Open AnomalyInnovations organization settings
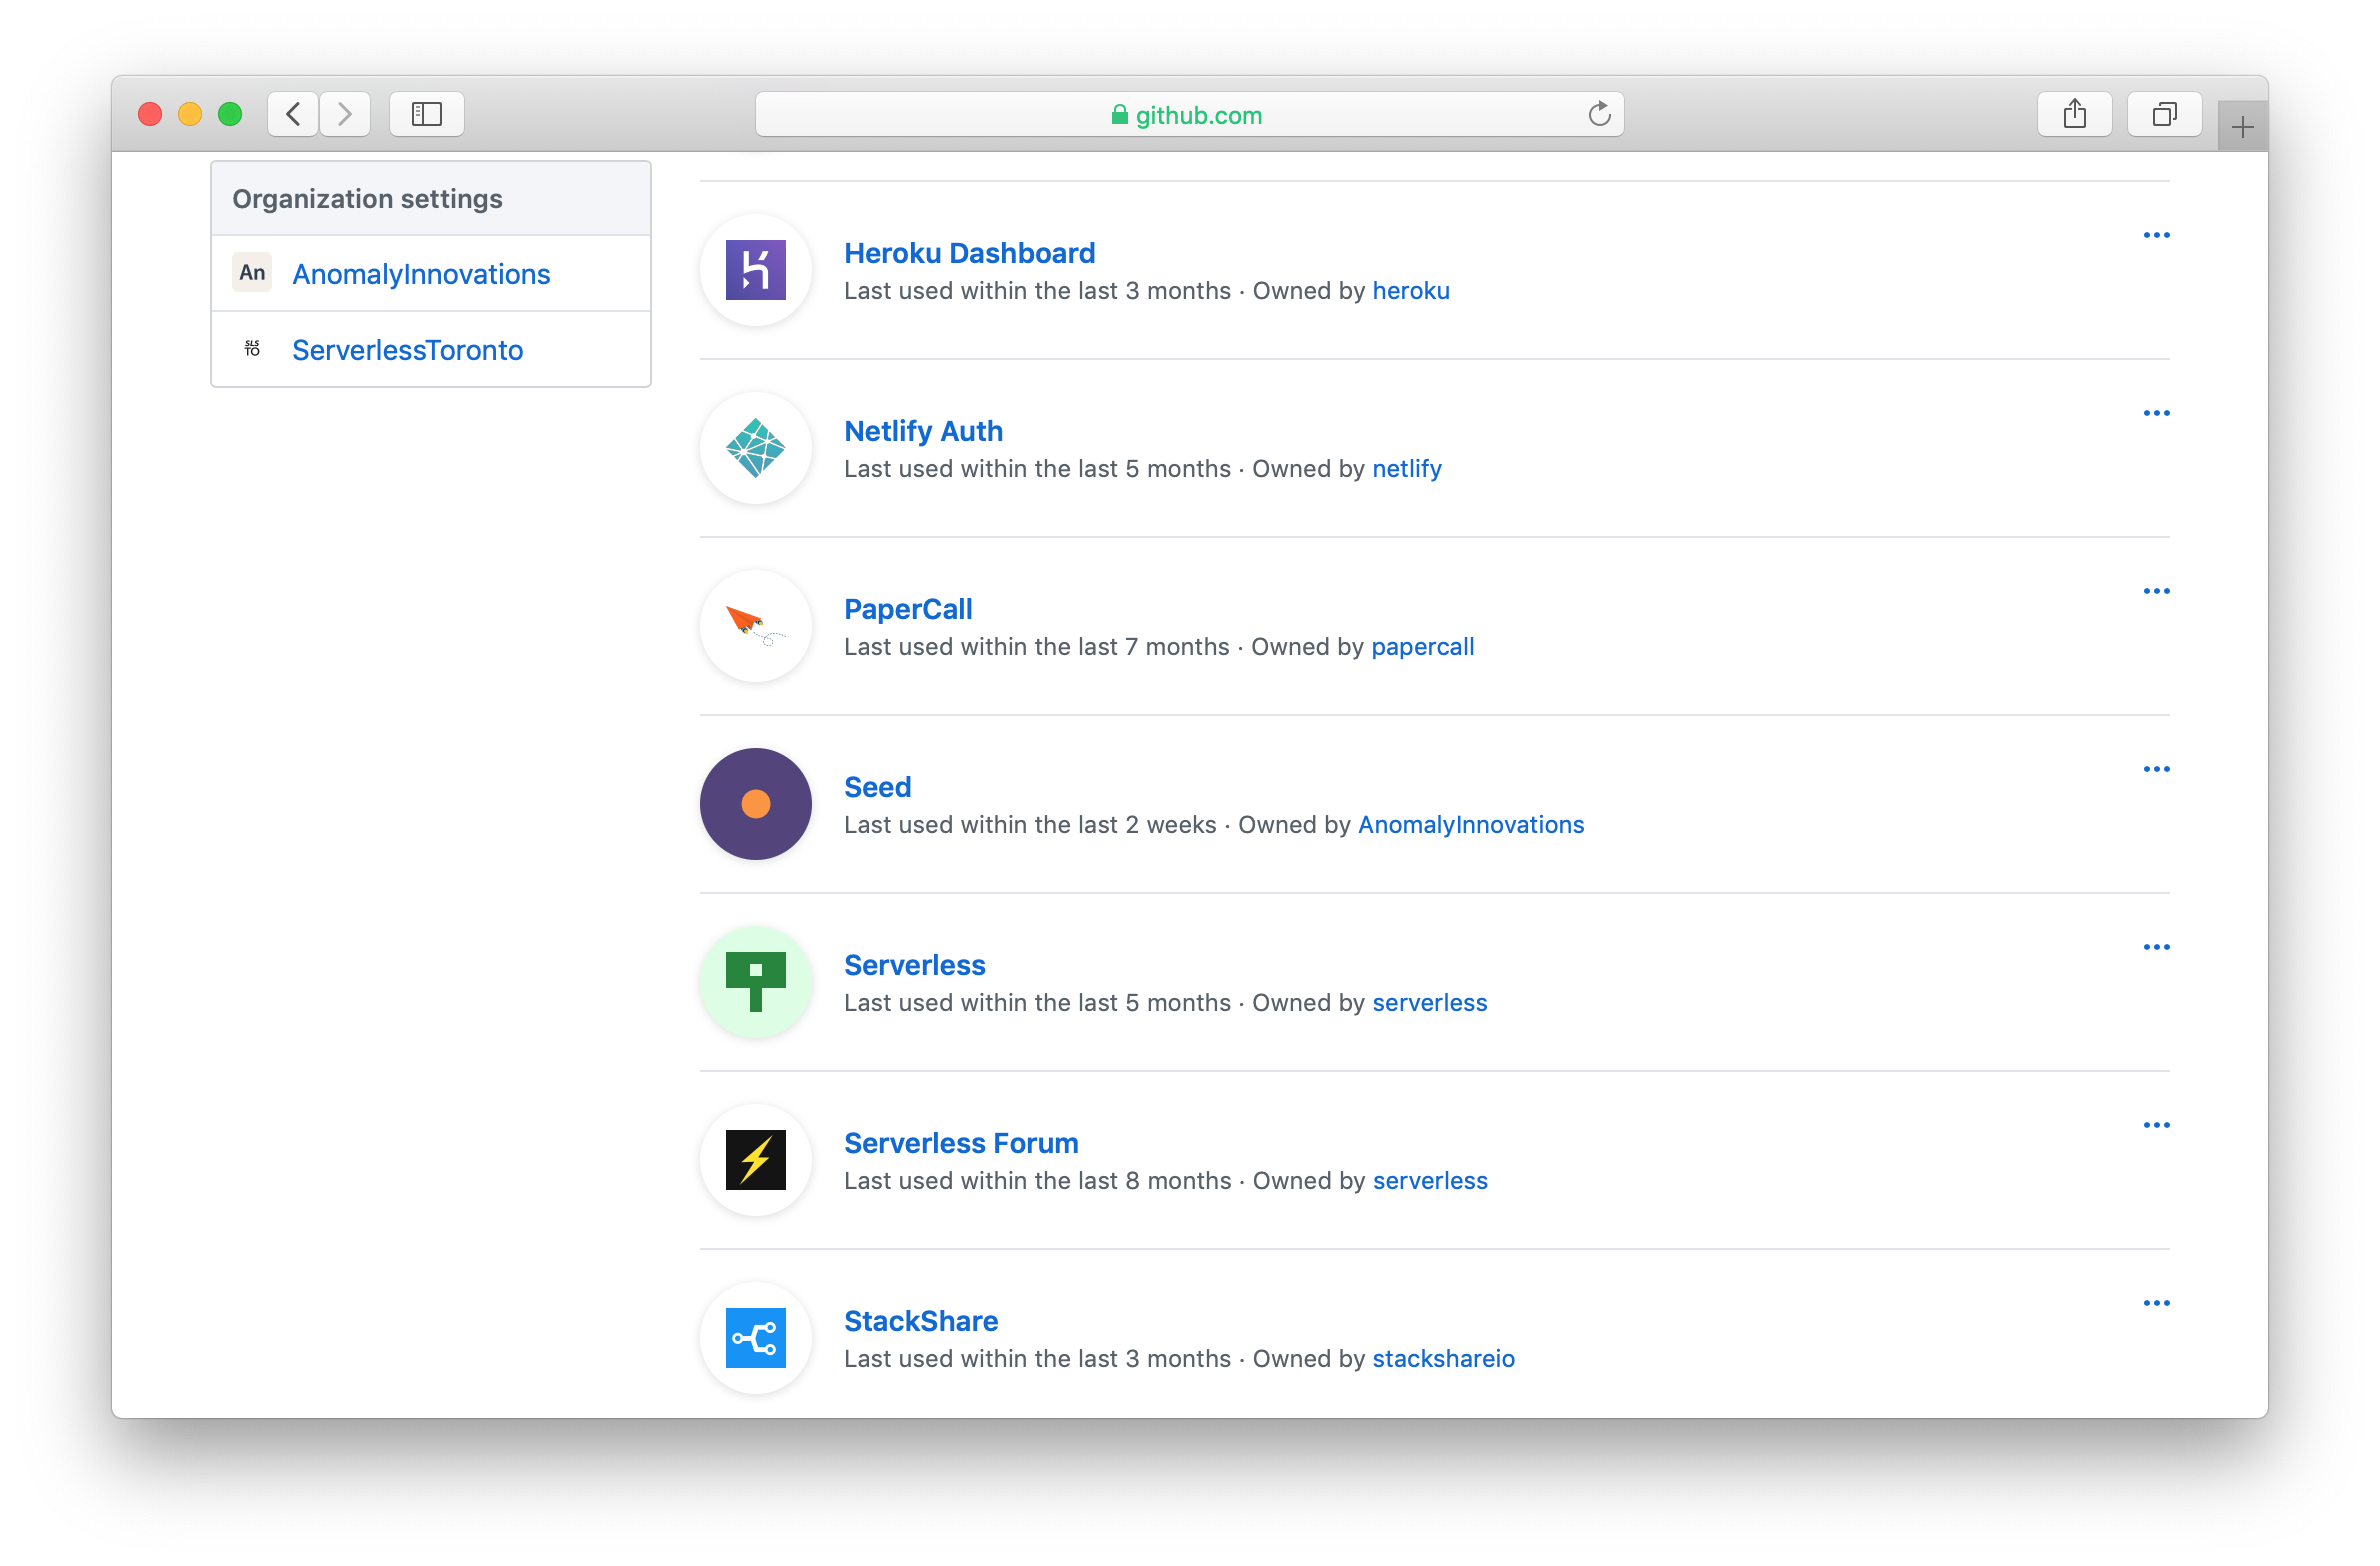 click(421, 274)
